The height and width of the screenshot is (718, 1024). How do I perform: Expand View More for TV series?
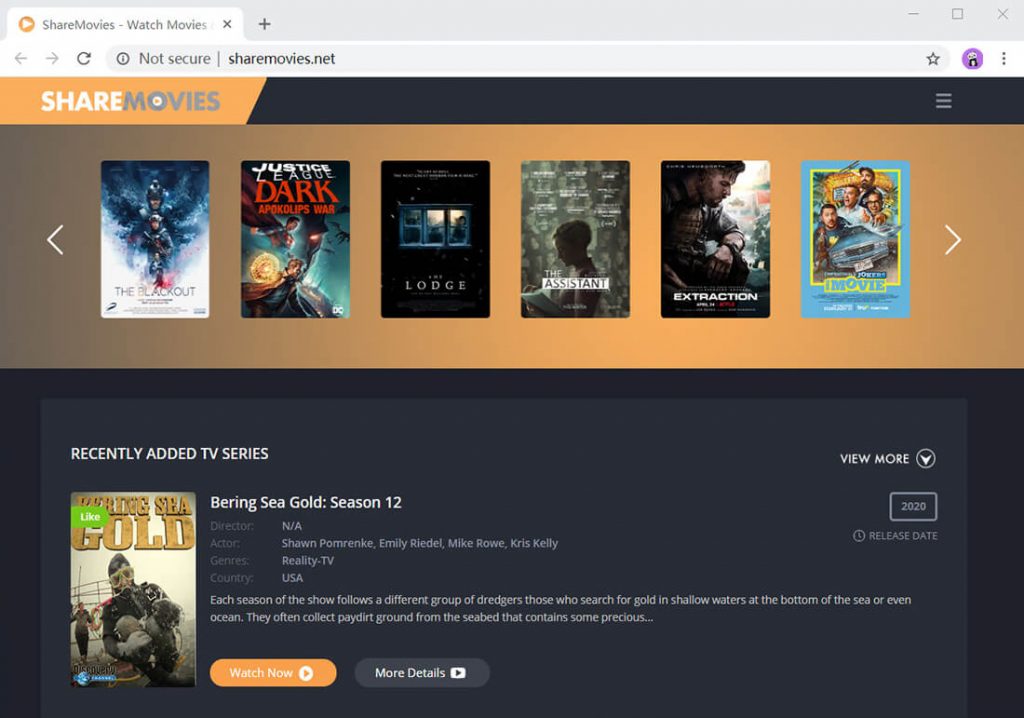click(x=888, y=459)
